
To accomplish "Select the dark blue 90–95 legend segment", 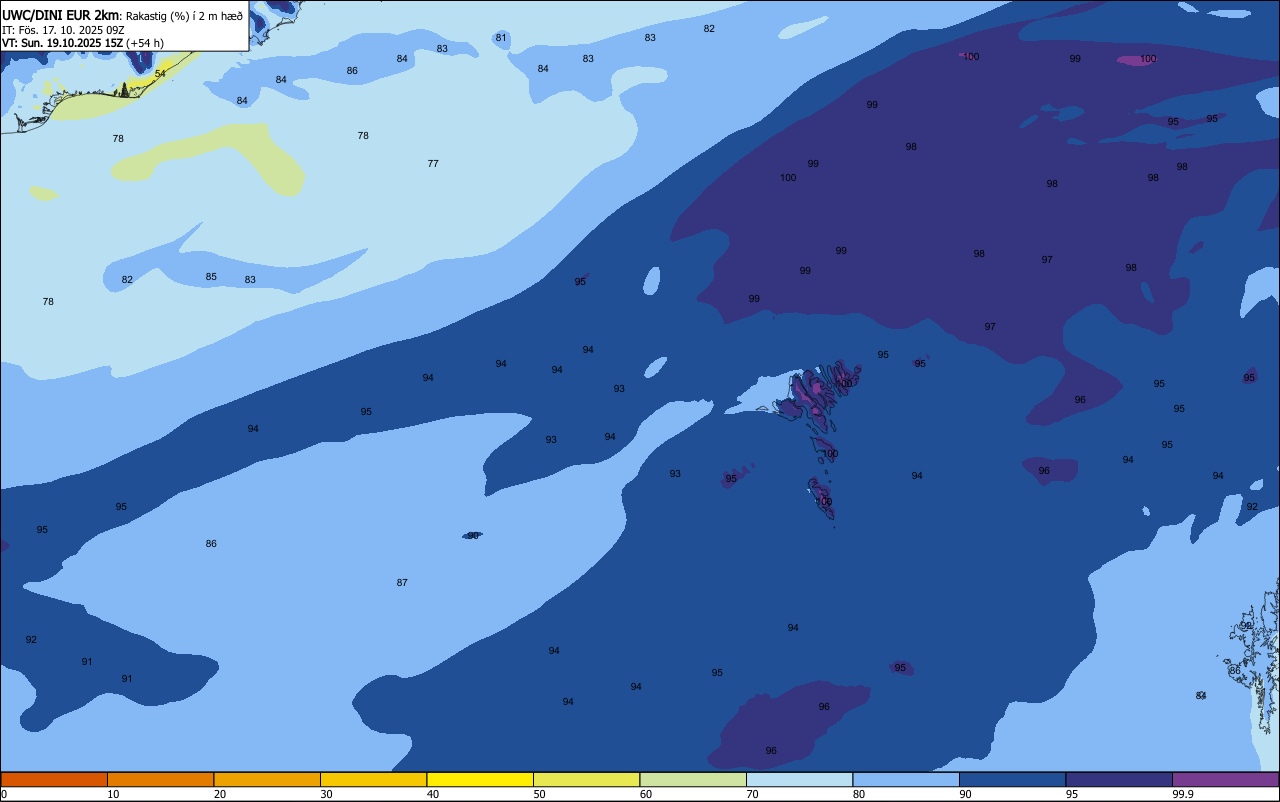I will [x=1012, y=779].
